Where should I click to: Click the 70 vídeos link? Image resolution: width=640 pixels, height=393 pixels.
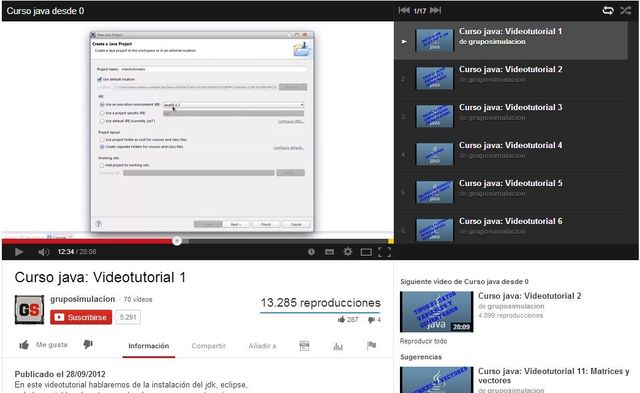138,300
